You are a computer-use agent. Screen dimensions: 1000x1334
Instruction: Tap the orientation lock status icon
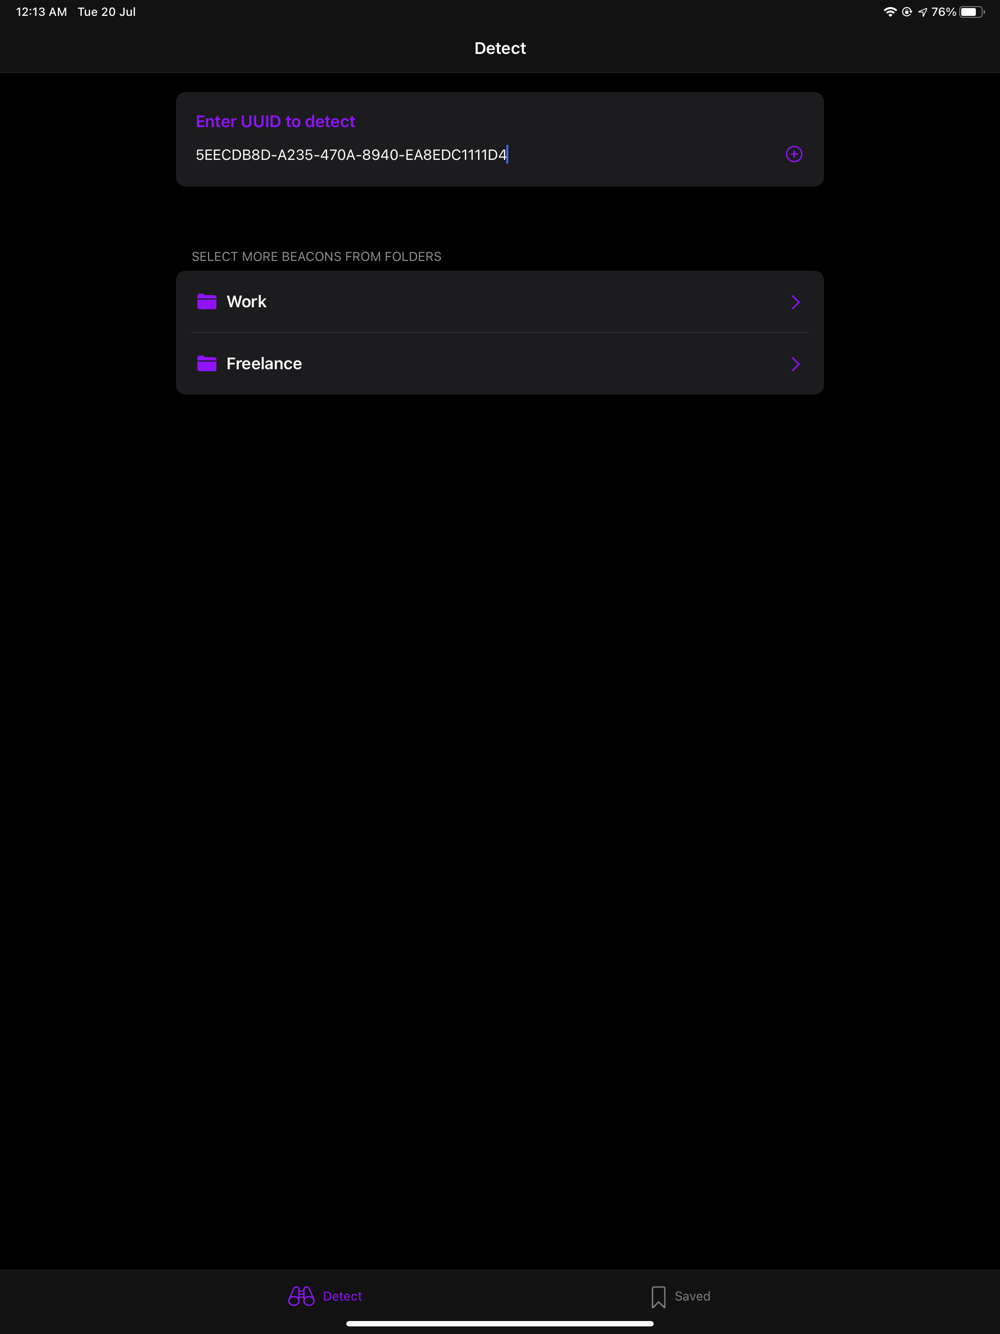[x=907, y=12]
